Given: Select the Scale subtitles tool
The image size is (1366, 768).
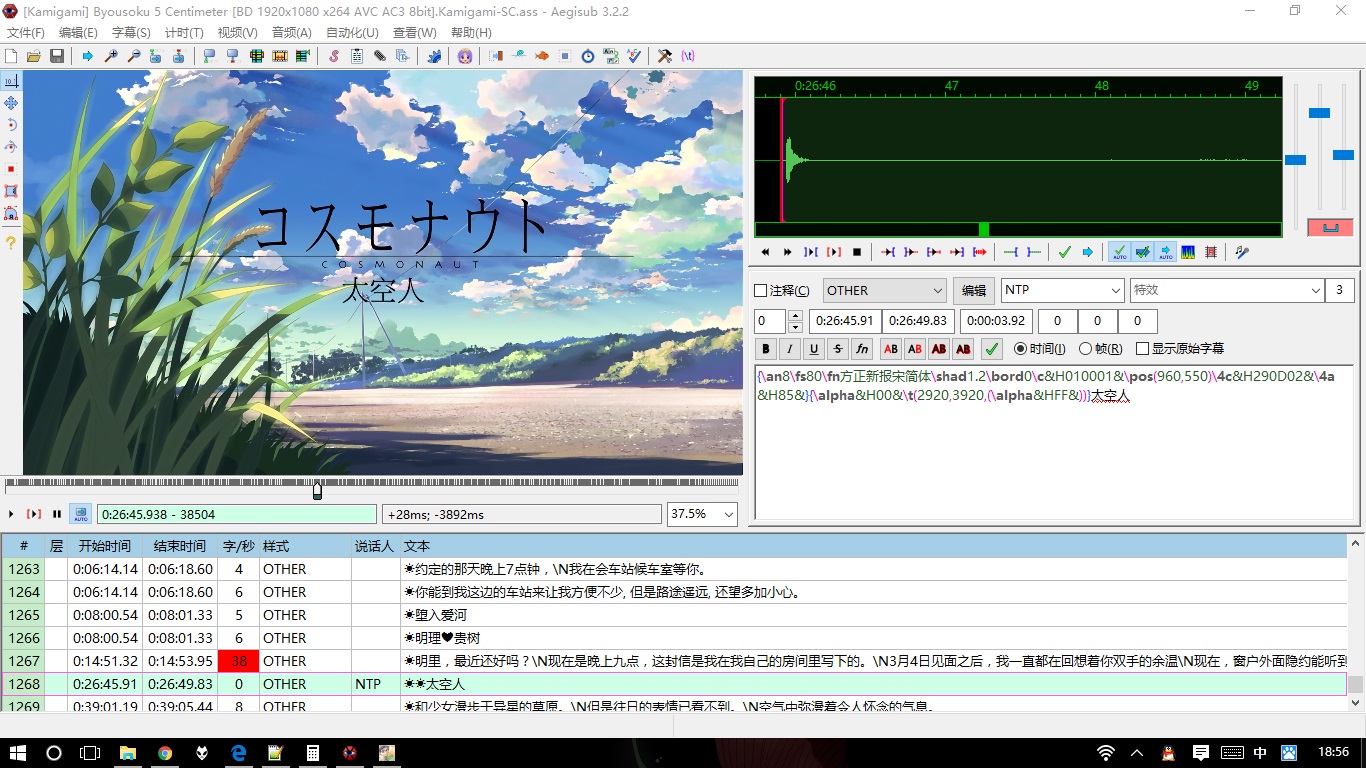Looking at the screenshot, I should click(11, 169).
